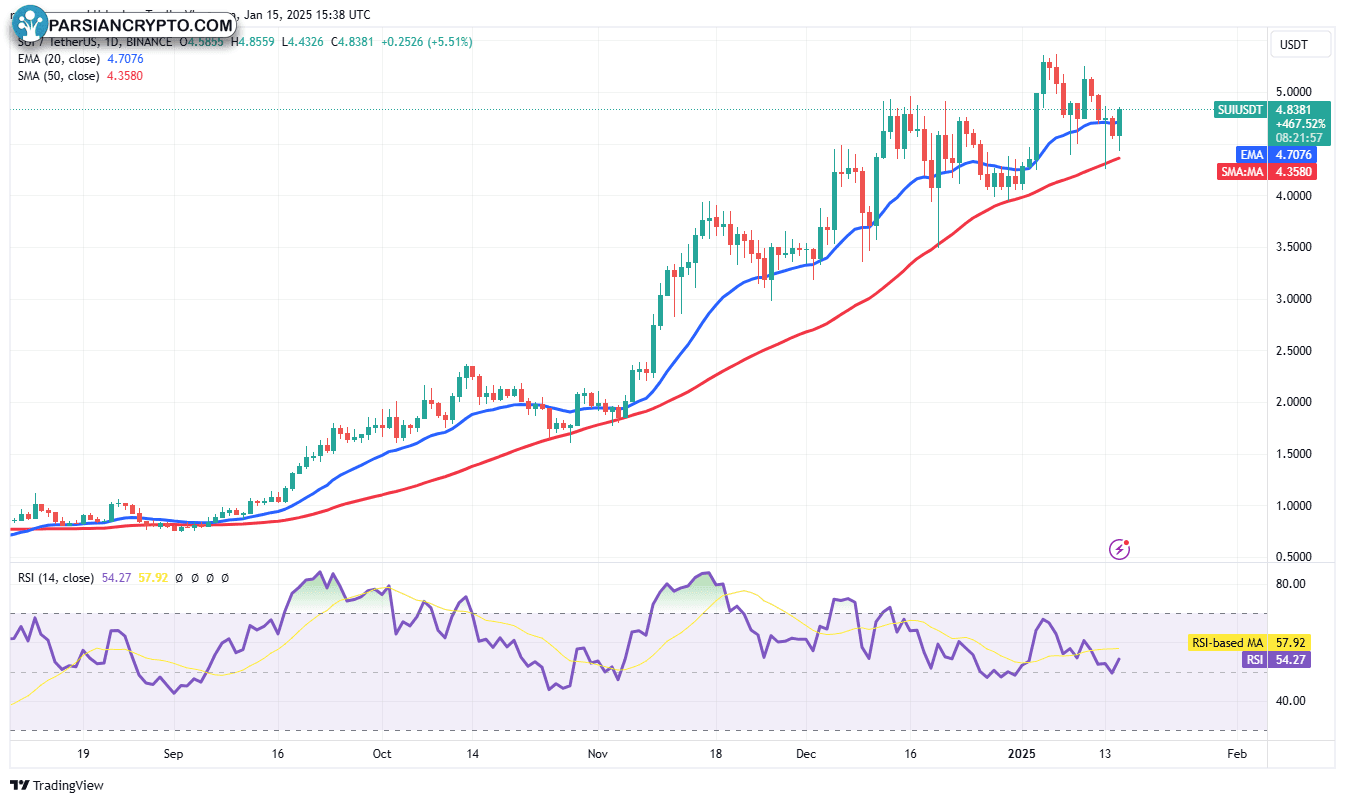This screenshot has height=803, width=1345.
Task: Click the Dec date axis label
Action: pyautogui.click(x=807, y=754)
